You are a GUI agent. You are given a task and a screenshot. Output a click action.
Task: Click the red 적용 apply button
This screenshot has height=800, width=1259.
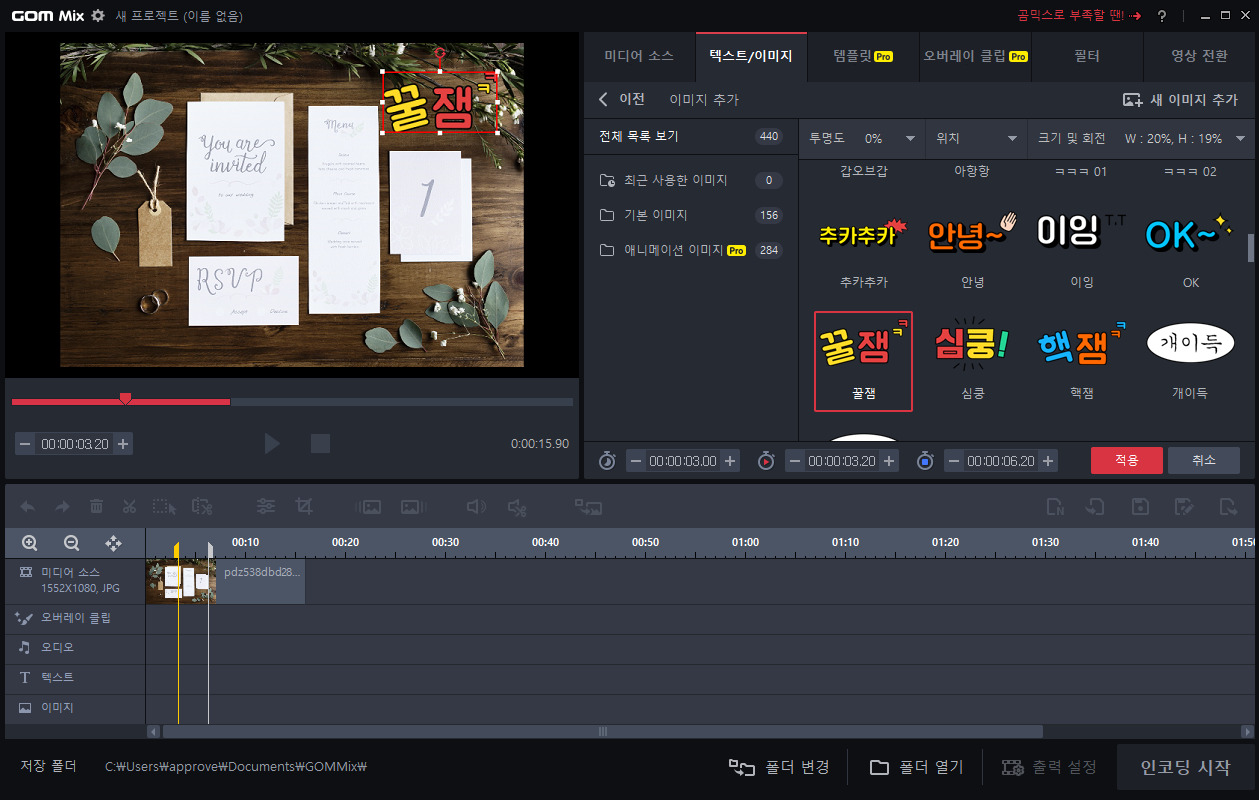(x=1127, y=460)
